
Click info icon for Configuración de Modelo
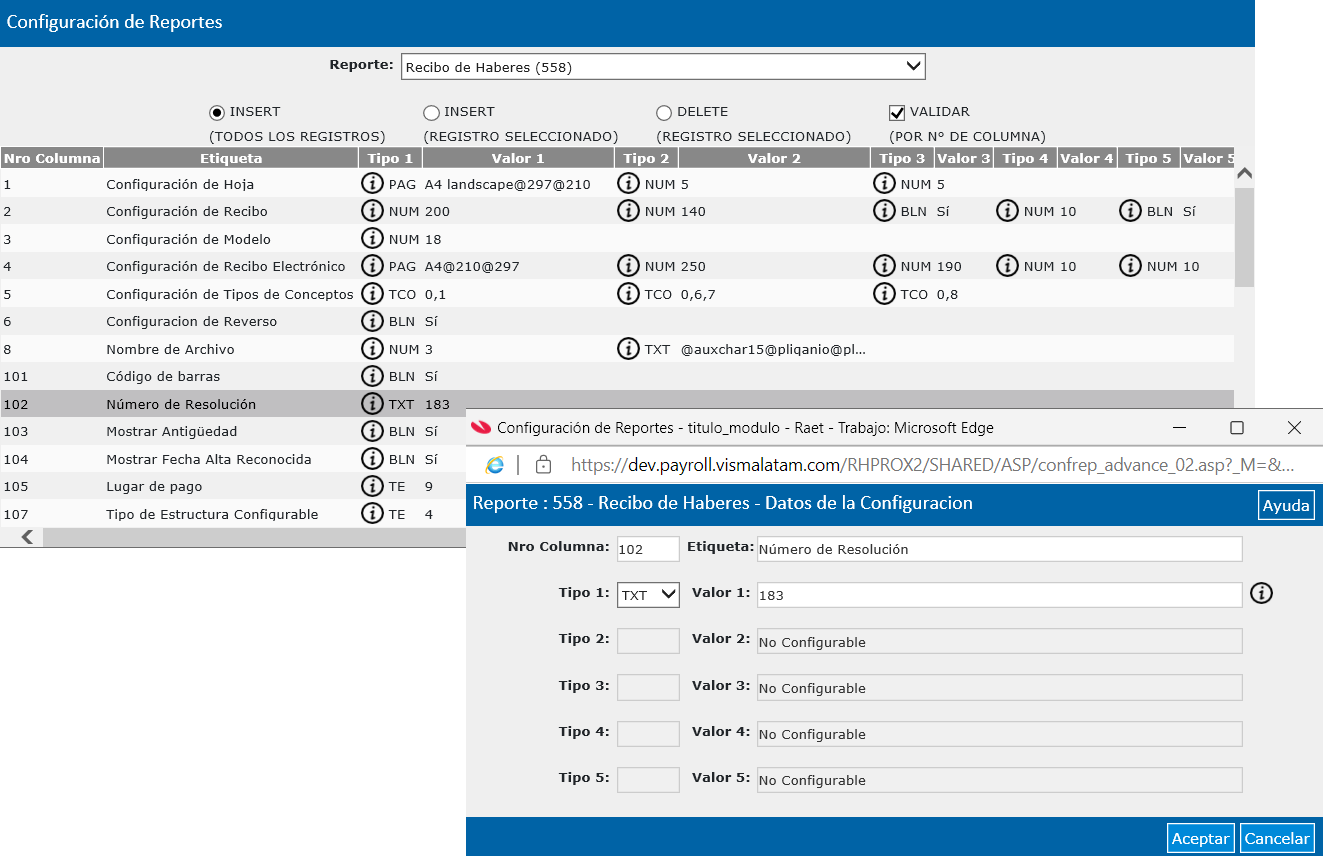[x=373, y=239]
